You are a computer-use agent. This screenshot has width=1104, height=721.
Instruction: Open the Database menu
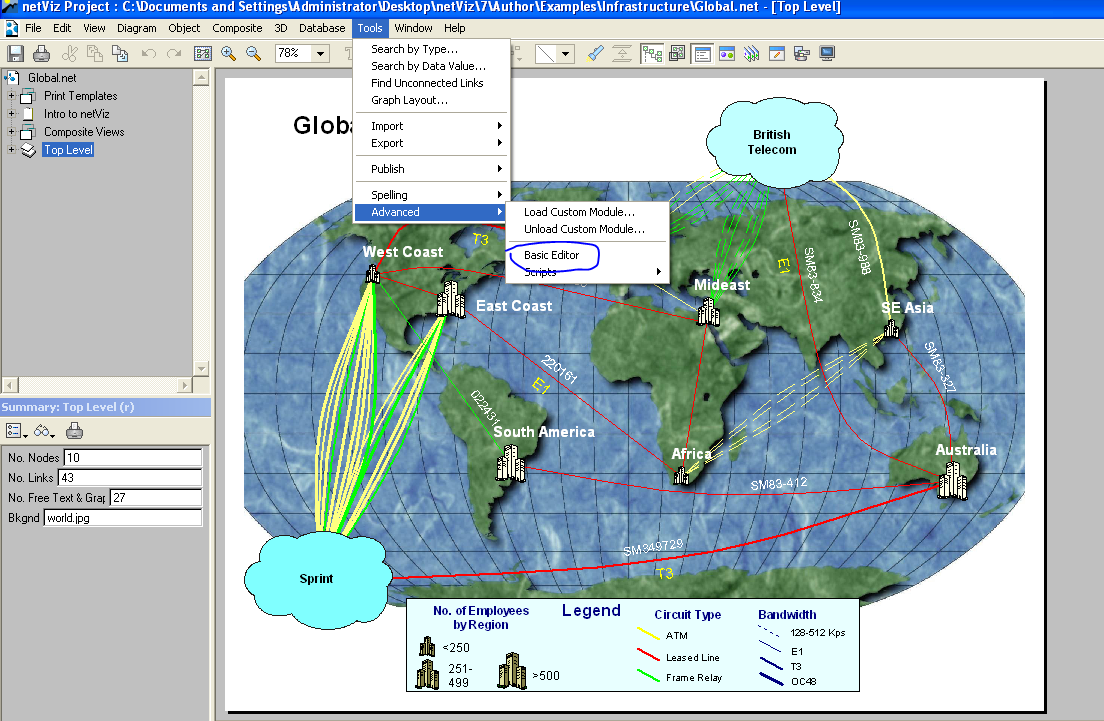tap(321, 28)
